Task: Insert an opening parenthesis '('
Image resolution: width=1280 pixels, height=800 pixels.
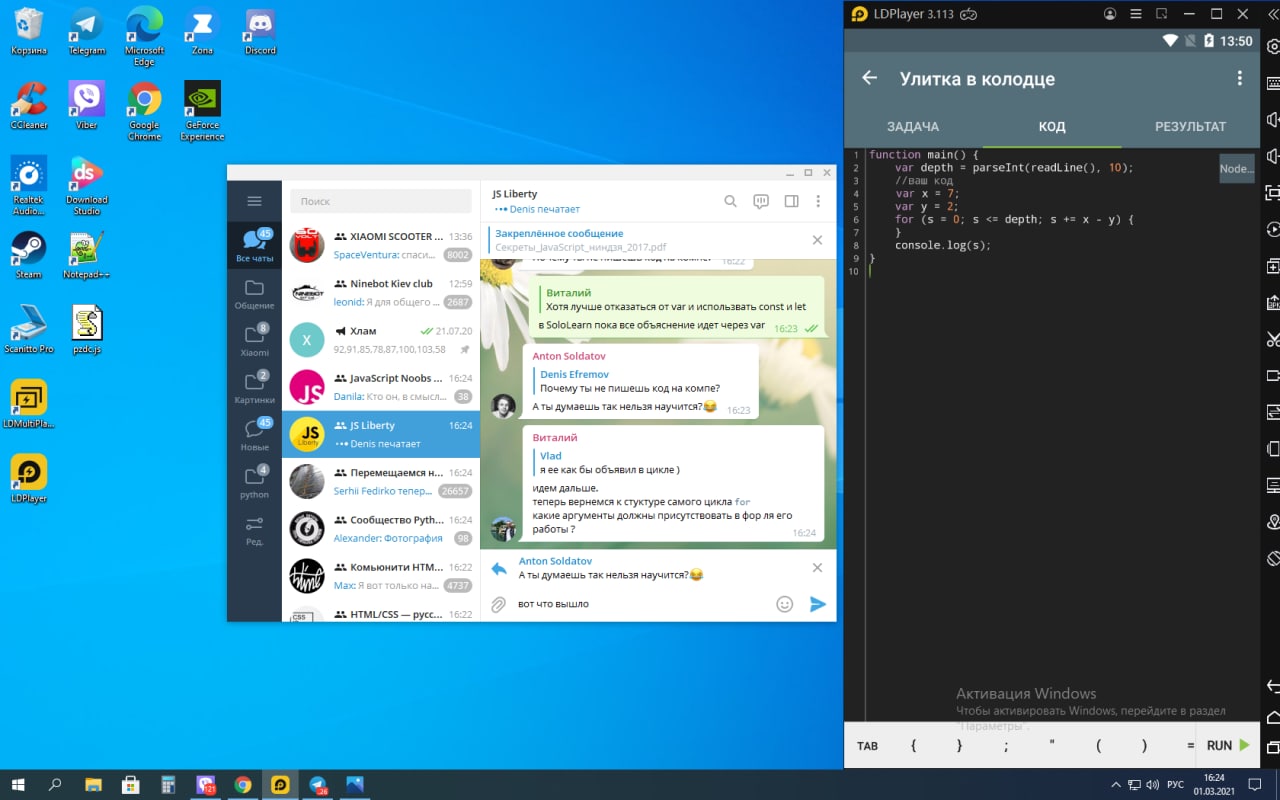Action: pyautogui.click(x=1098, y=745)
